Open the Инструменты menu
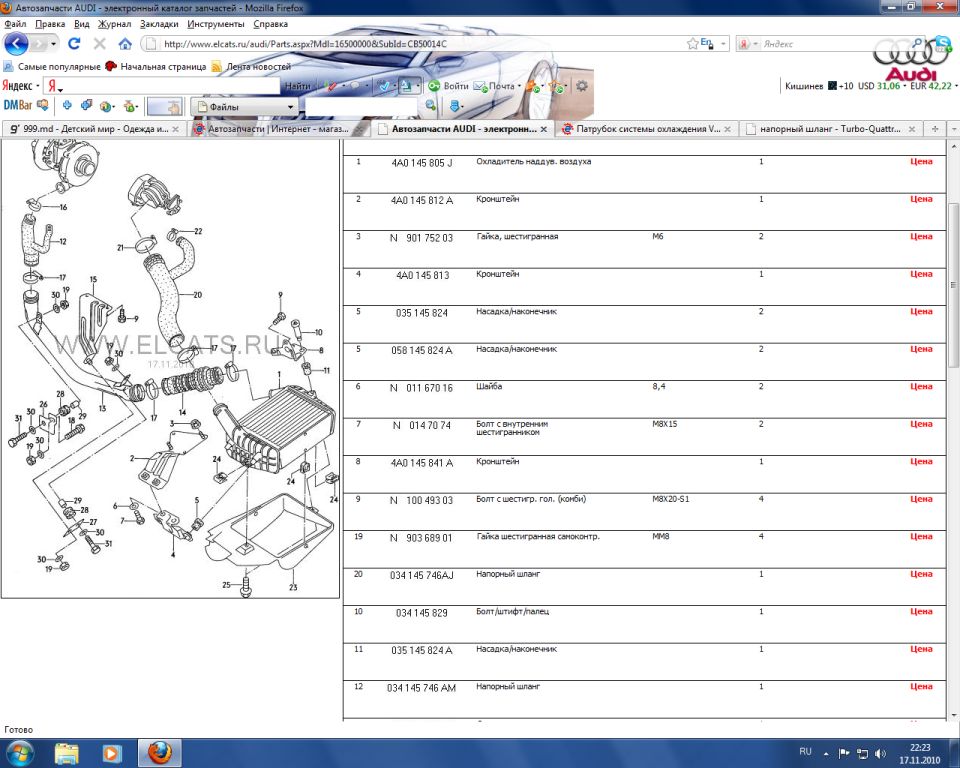Viewport: 960px width, 768px height. click(x=216, y=24)
